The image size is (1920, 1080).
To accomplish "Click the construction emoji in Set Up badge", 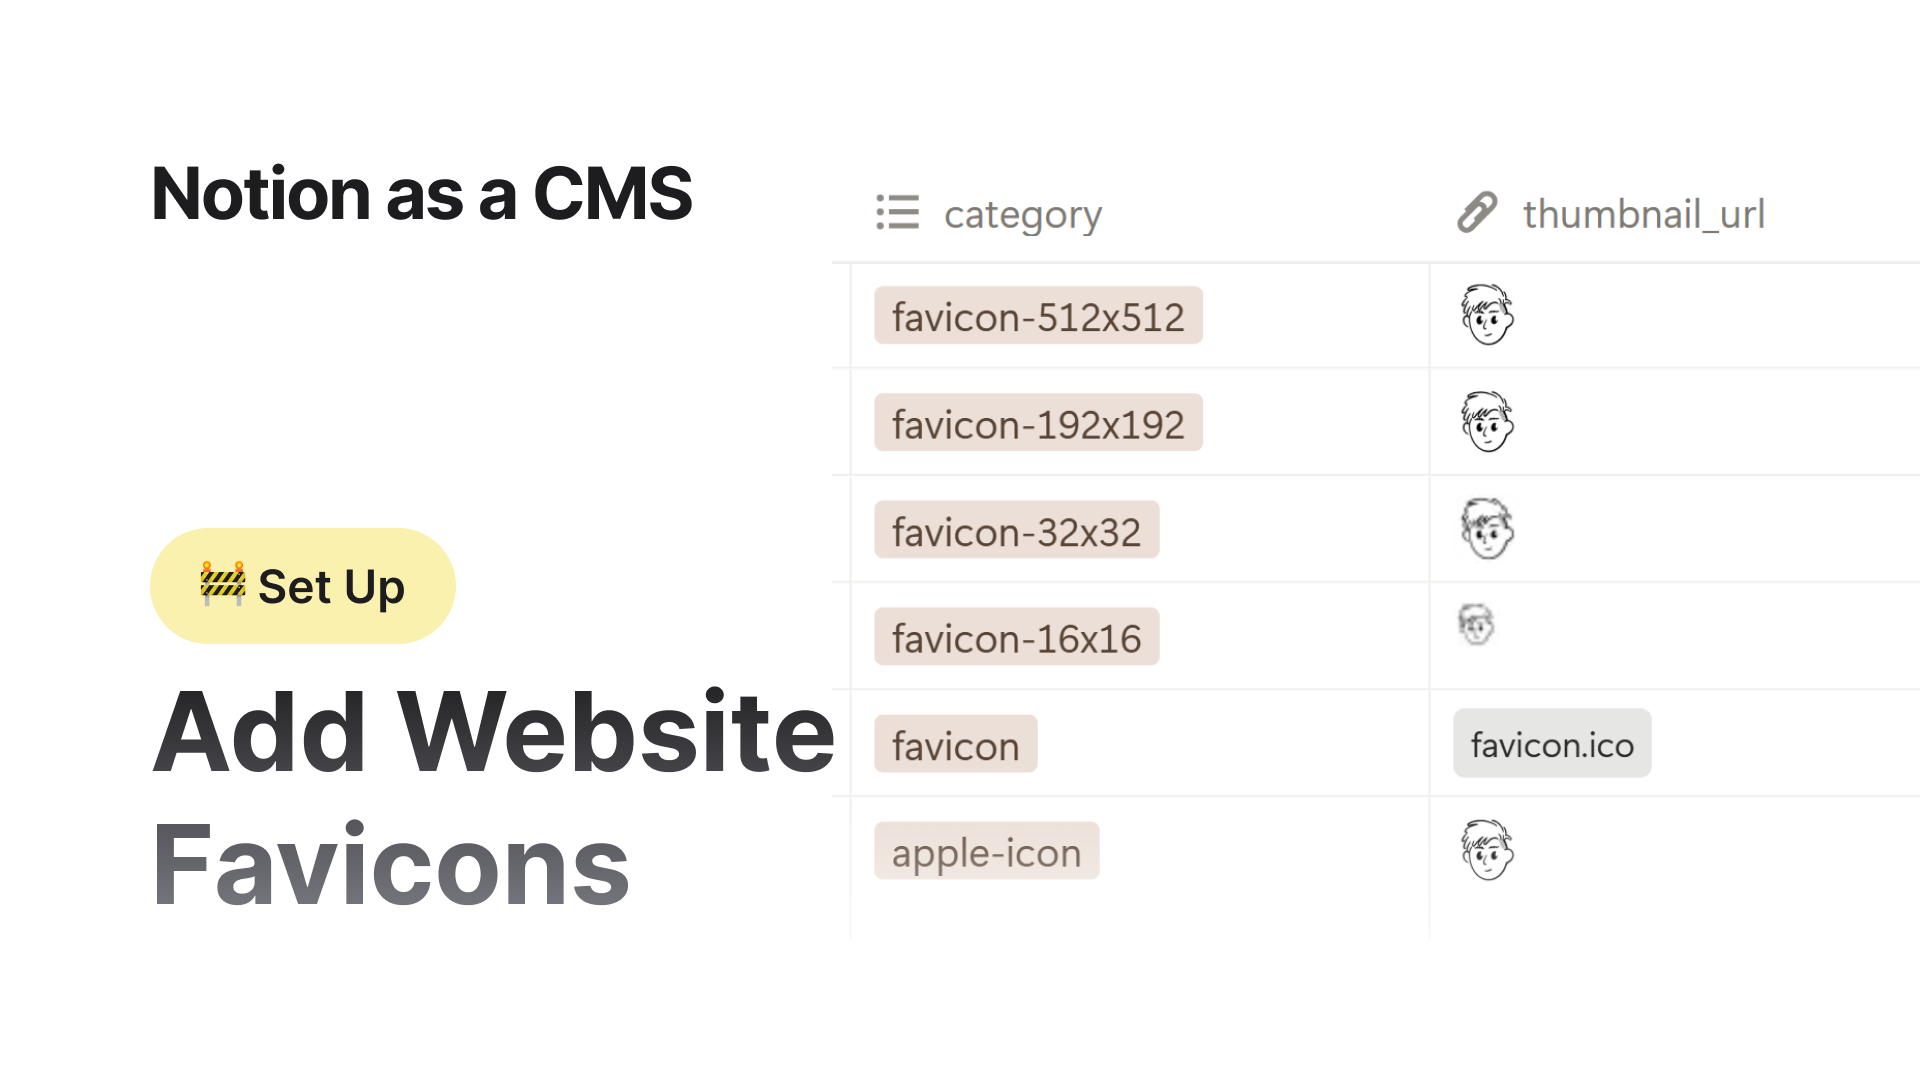I will 222,586.
